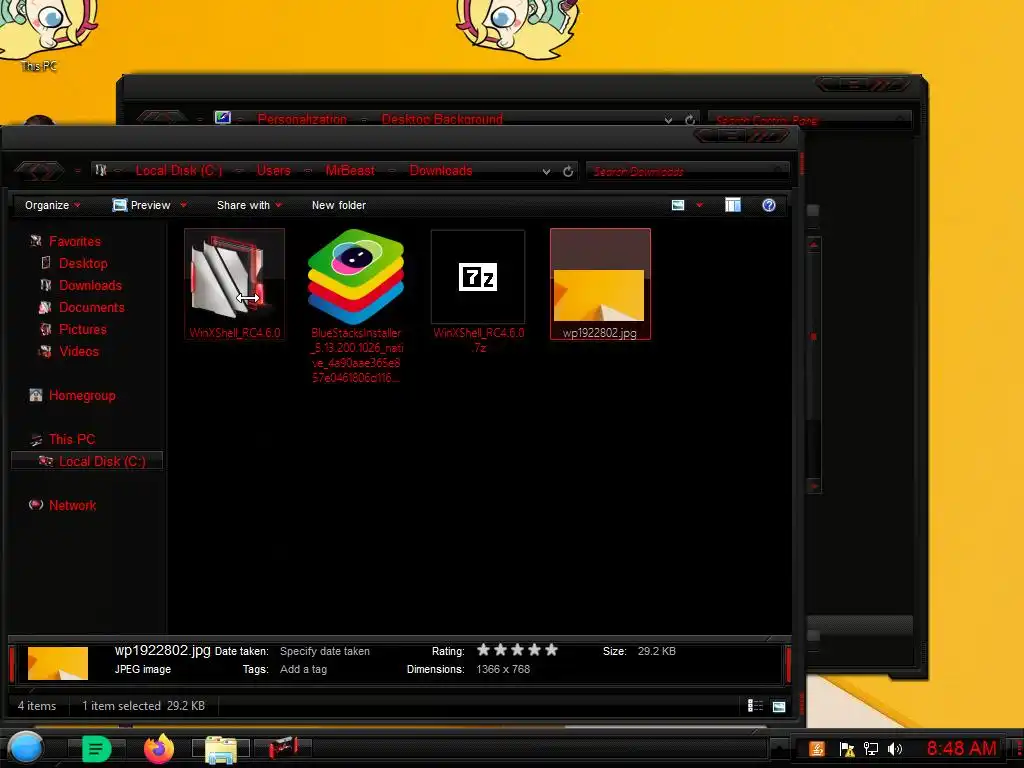This screenshot has height=768, width=1024.
Task: Open Pictures in navigation pane
Action: pos(82,329)
